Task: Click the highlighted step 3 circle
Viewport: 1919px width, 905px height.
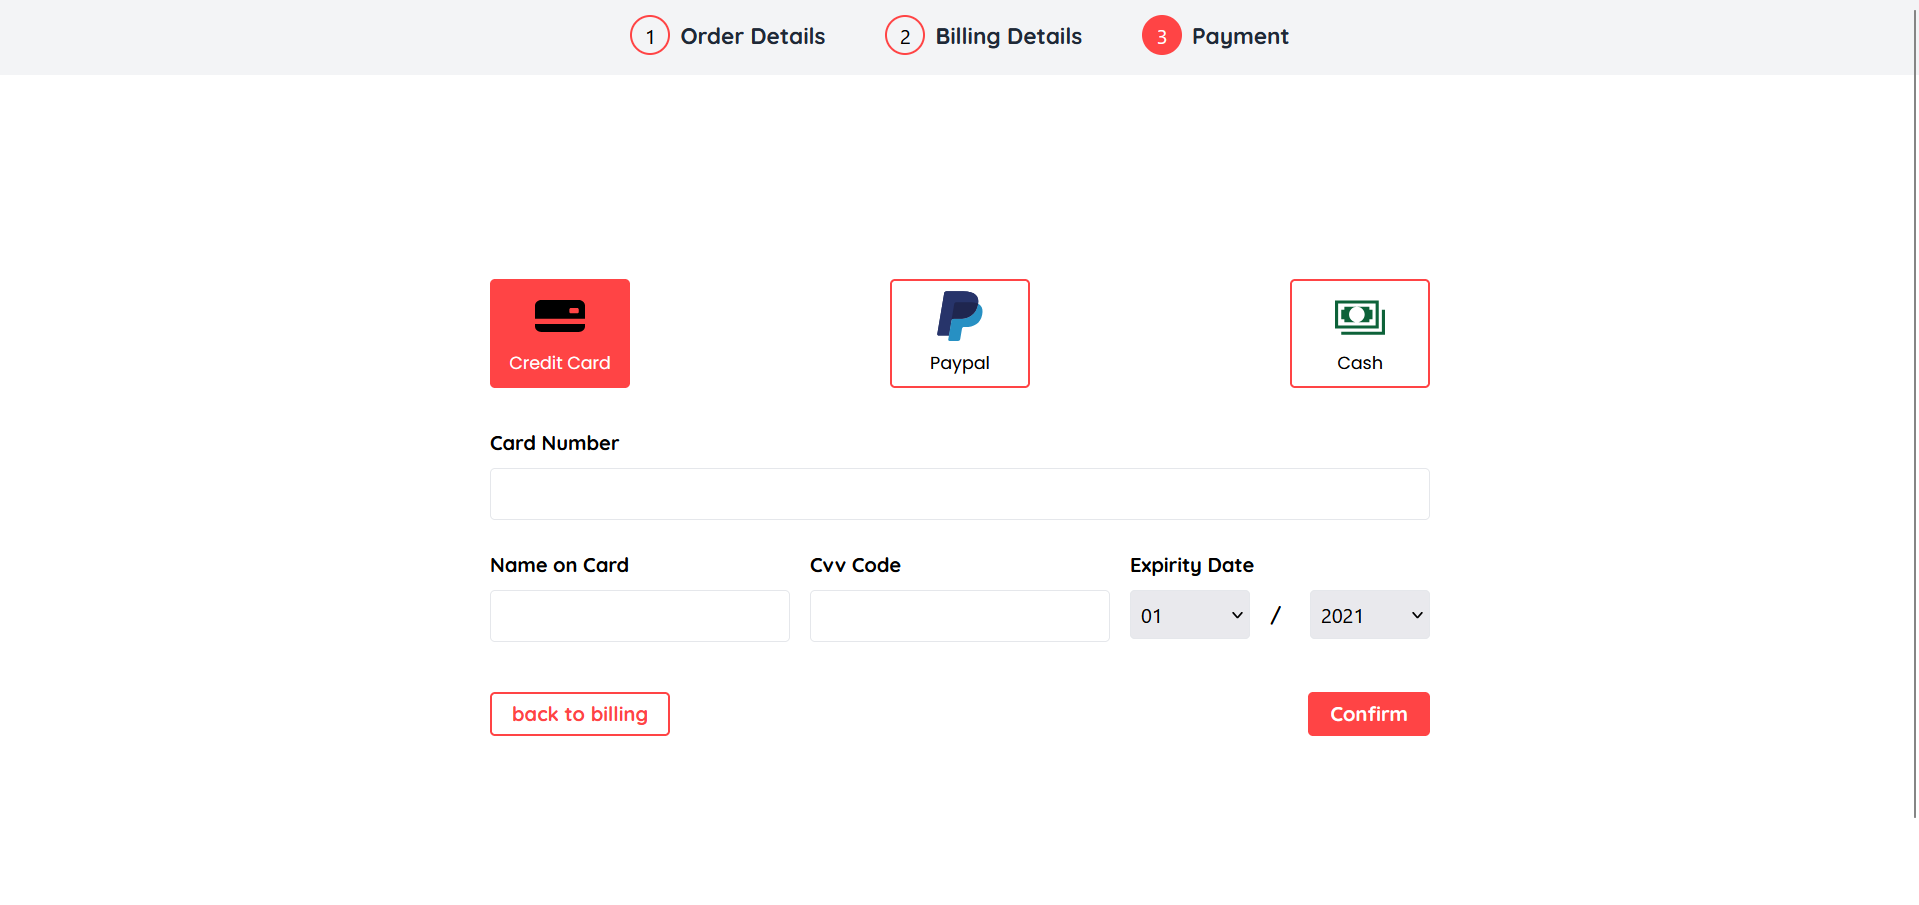Action: [x=1161, y=36]
